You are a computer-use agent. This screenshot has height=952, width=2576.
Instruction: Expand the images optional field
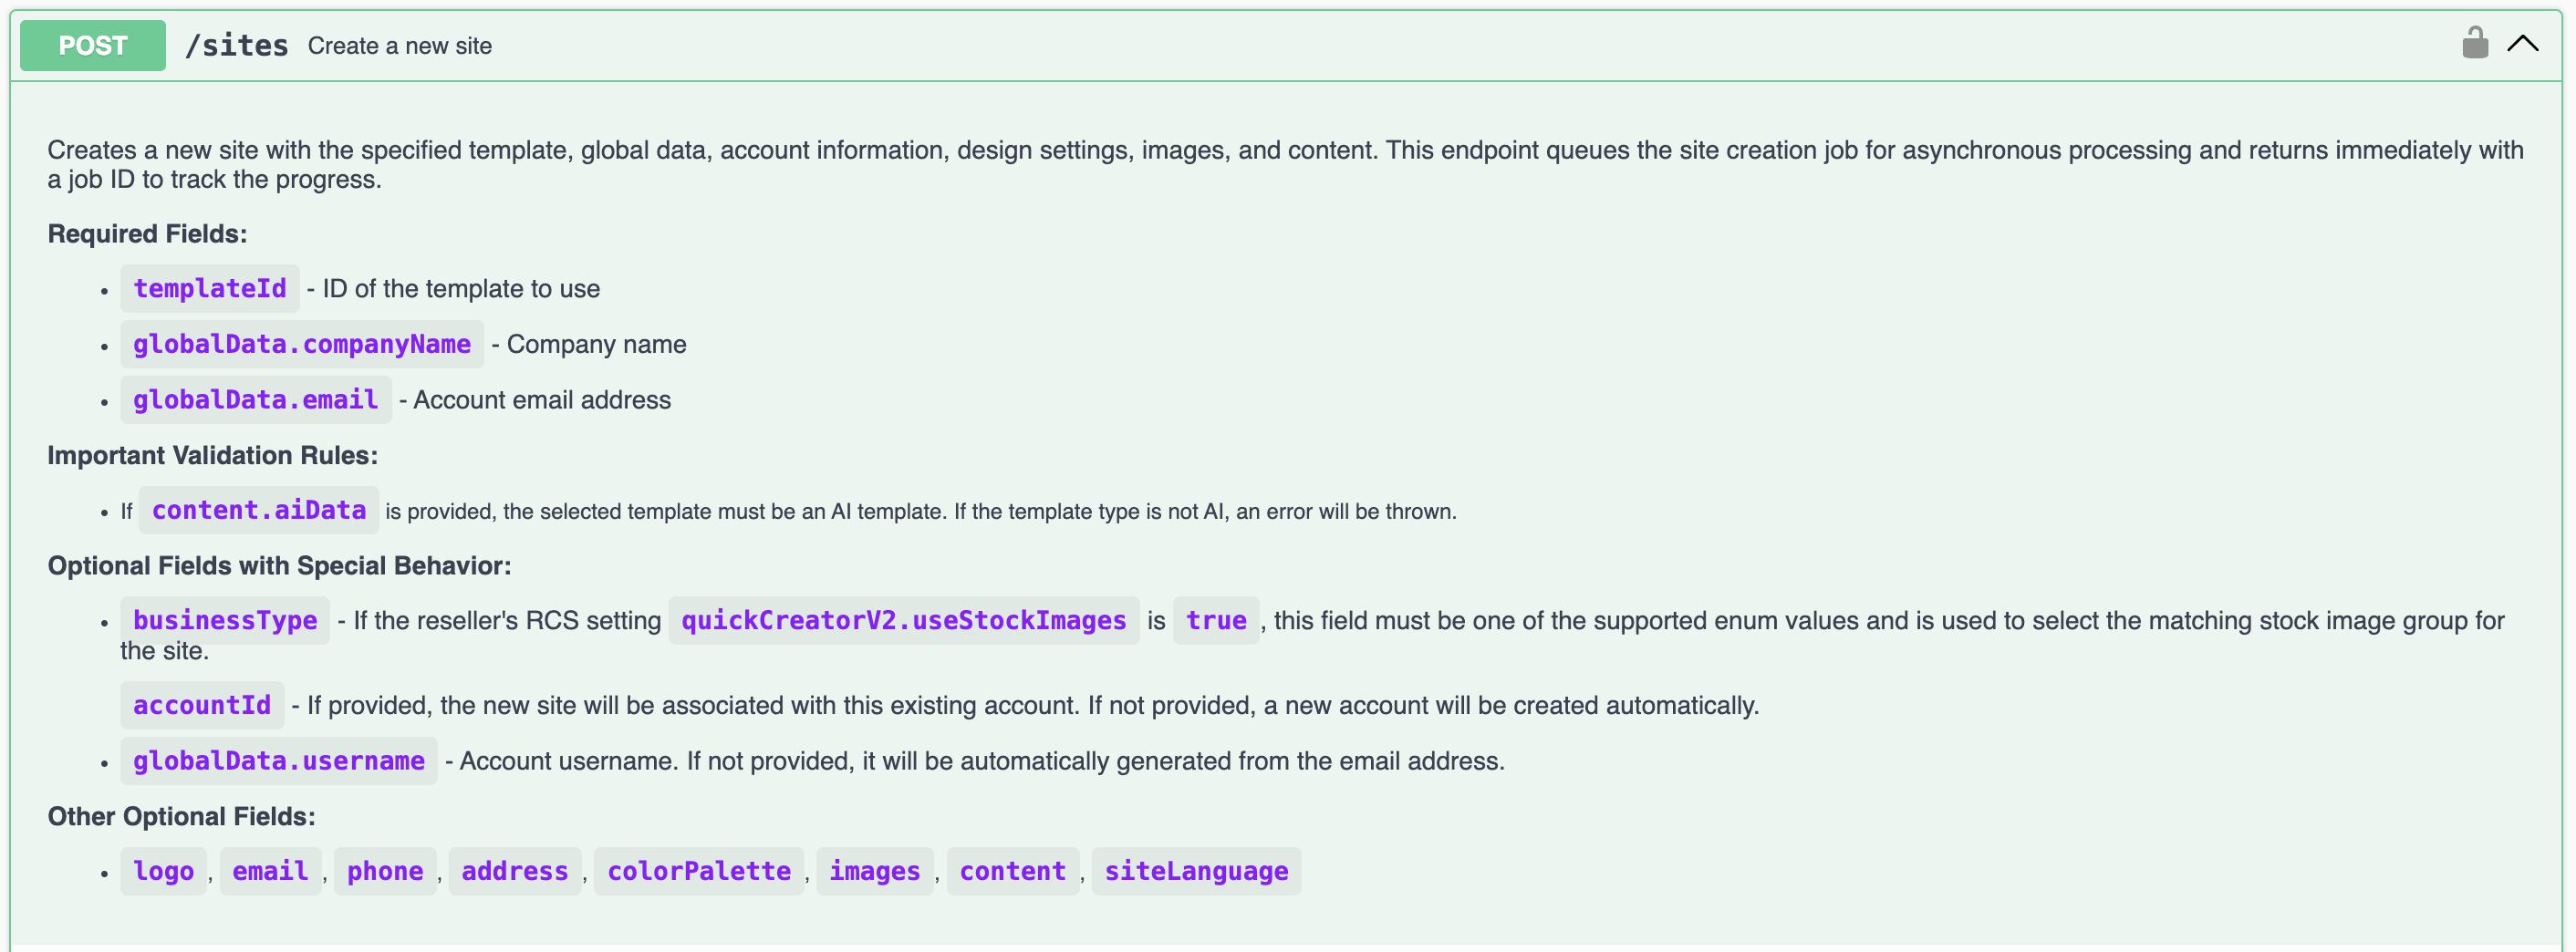coord(874,870)
